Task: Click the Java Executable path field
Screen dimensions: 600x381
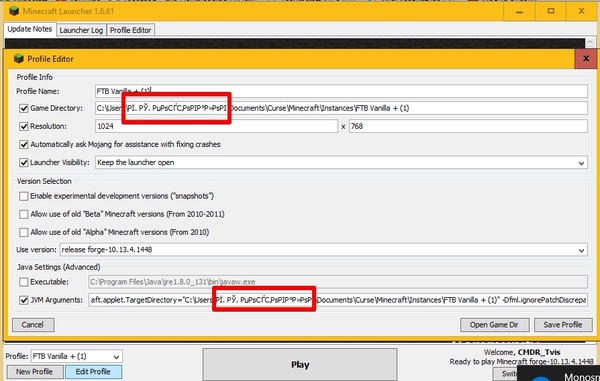Action: point(338,282)
